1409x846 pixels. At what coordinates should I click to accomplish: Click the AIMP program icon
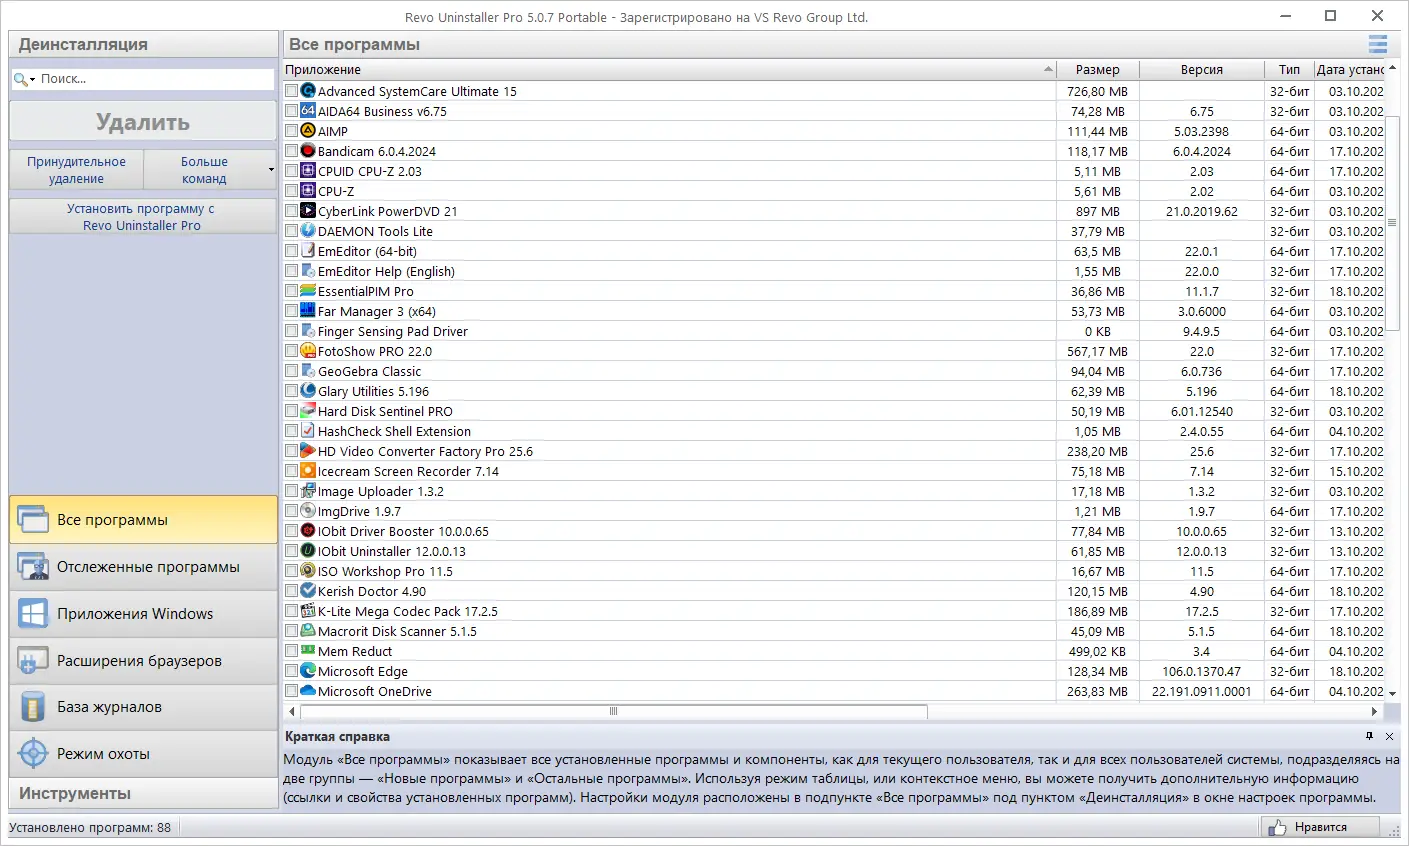click(x=308, y=131)
